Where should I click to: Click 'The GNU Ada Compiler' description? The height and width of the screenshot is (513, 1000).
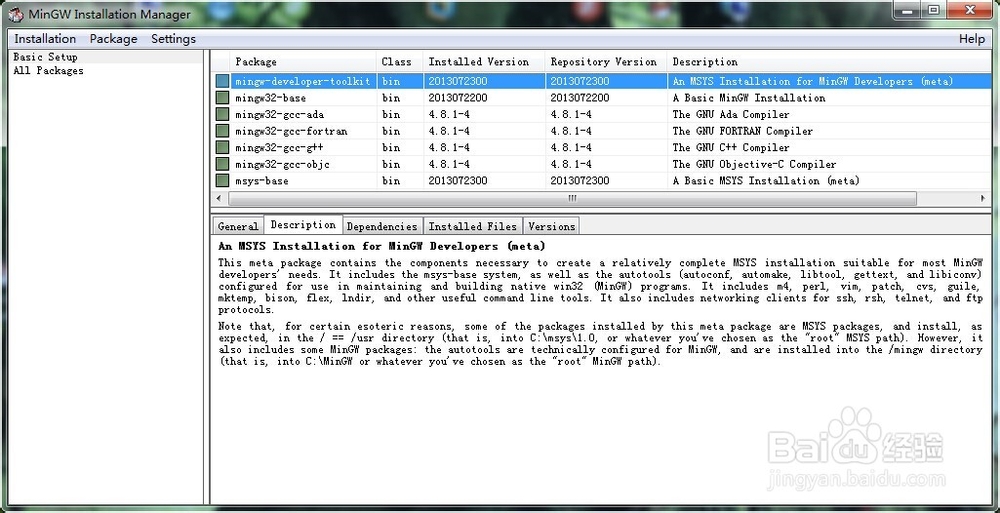click(731, 114)
